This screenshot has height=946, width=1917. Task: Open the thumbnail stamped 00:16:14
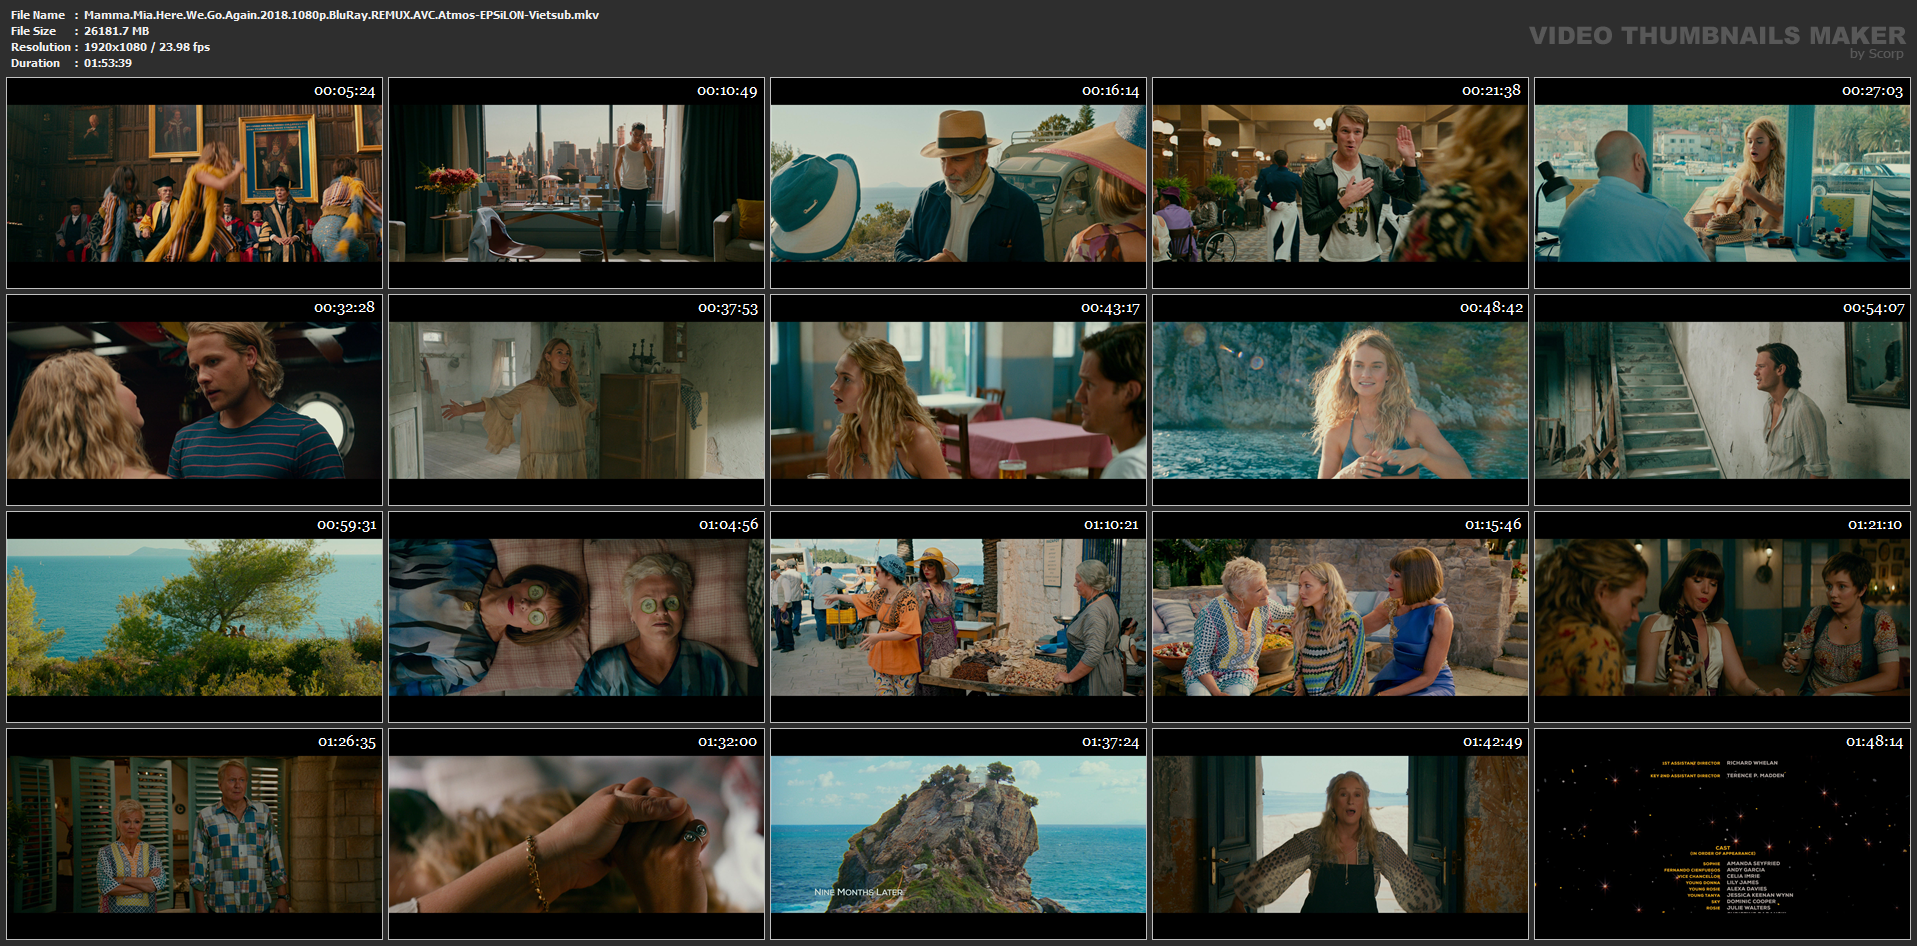pos(958,183)
